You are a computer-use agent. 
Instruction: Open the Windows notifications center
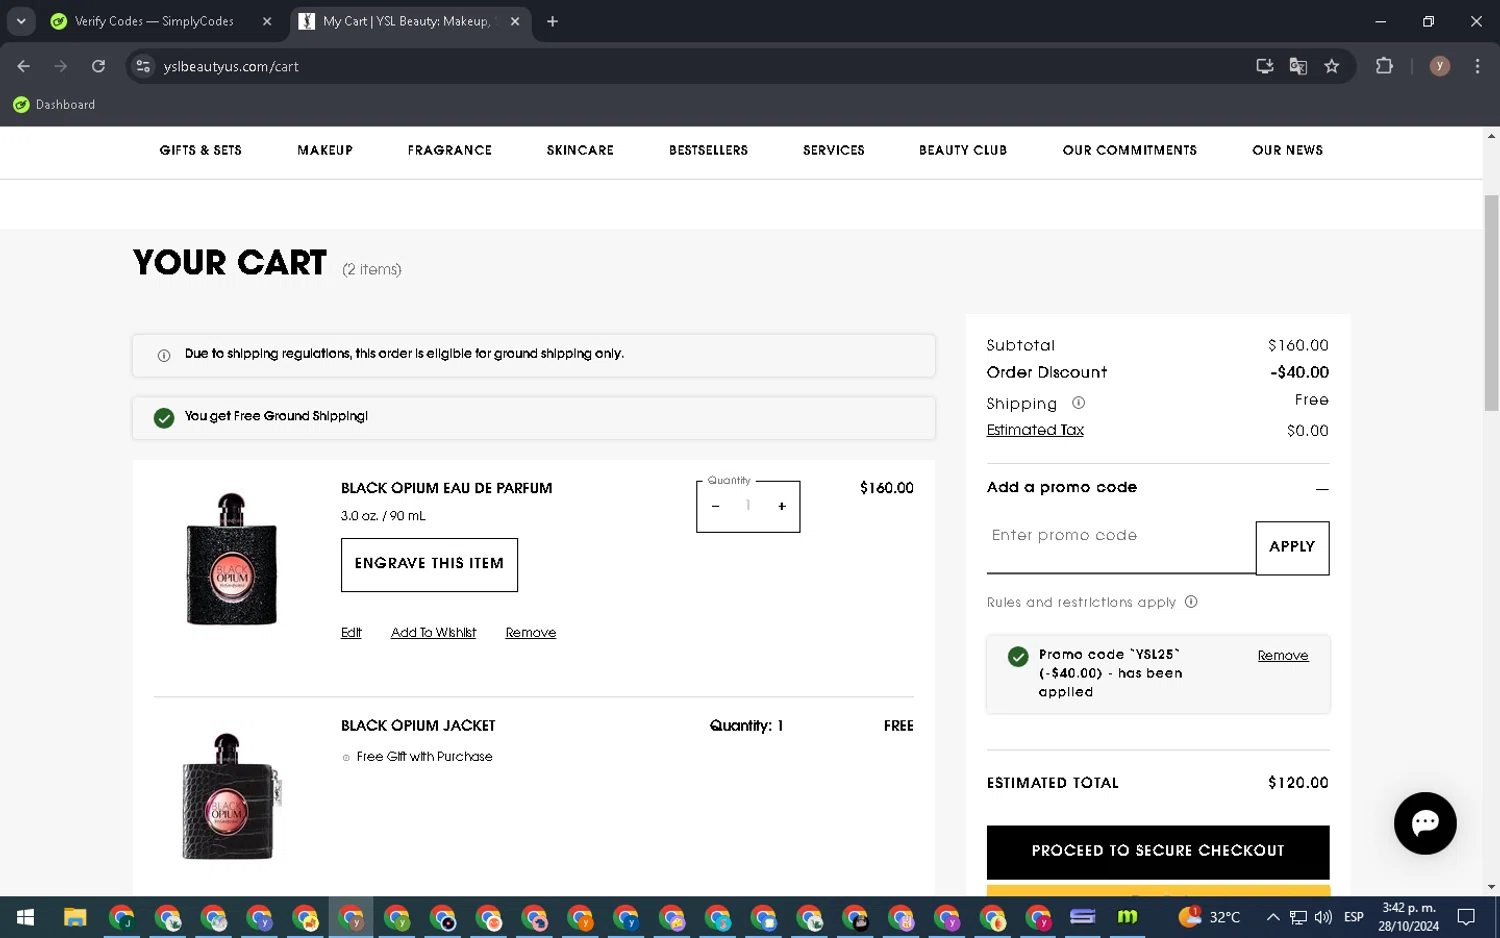(1466, 917)
